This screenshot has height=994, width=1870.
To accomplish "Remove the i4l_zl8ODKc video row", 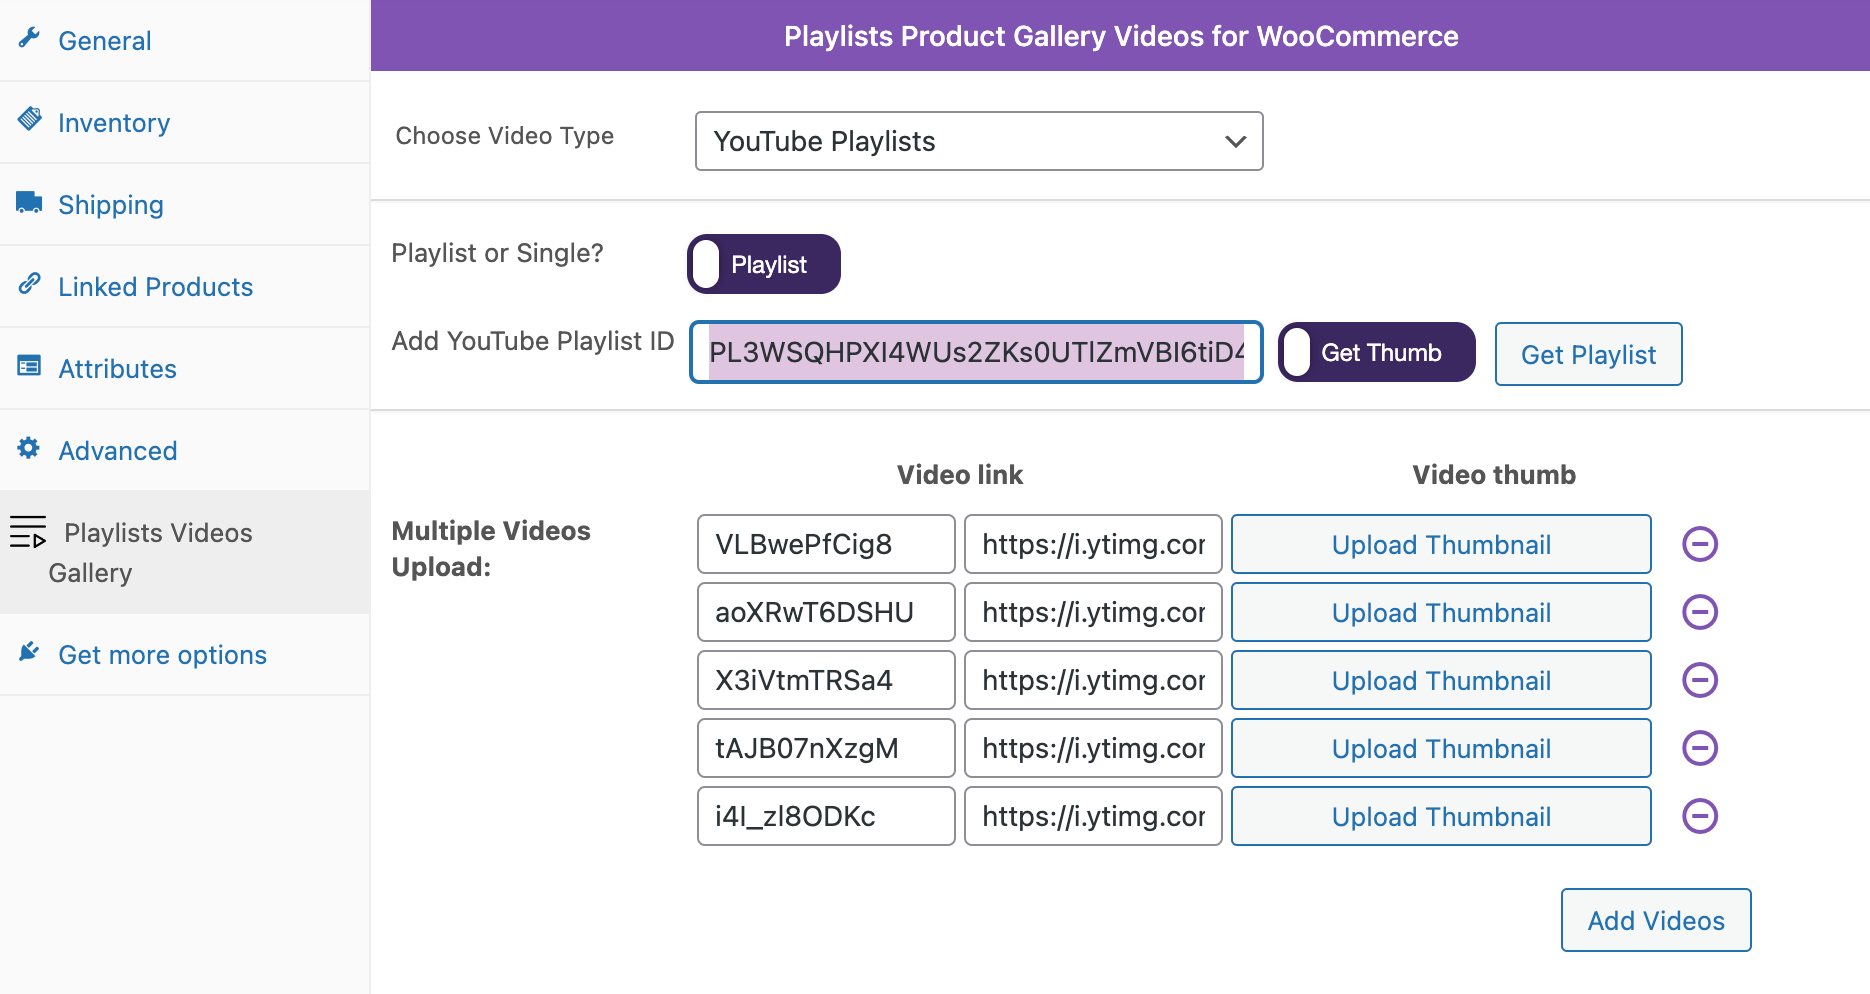I will pos(1698,816).
